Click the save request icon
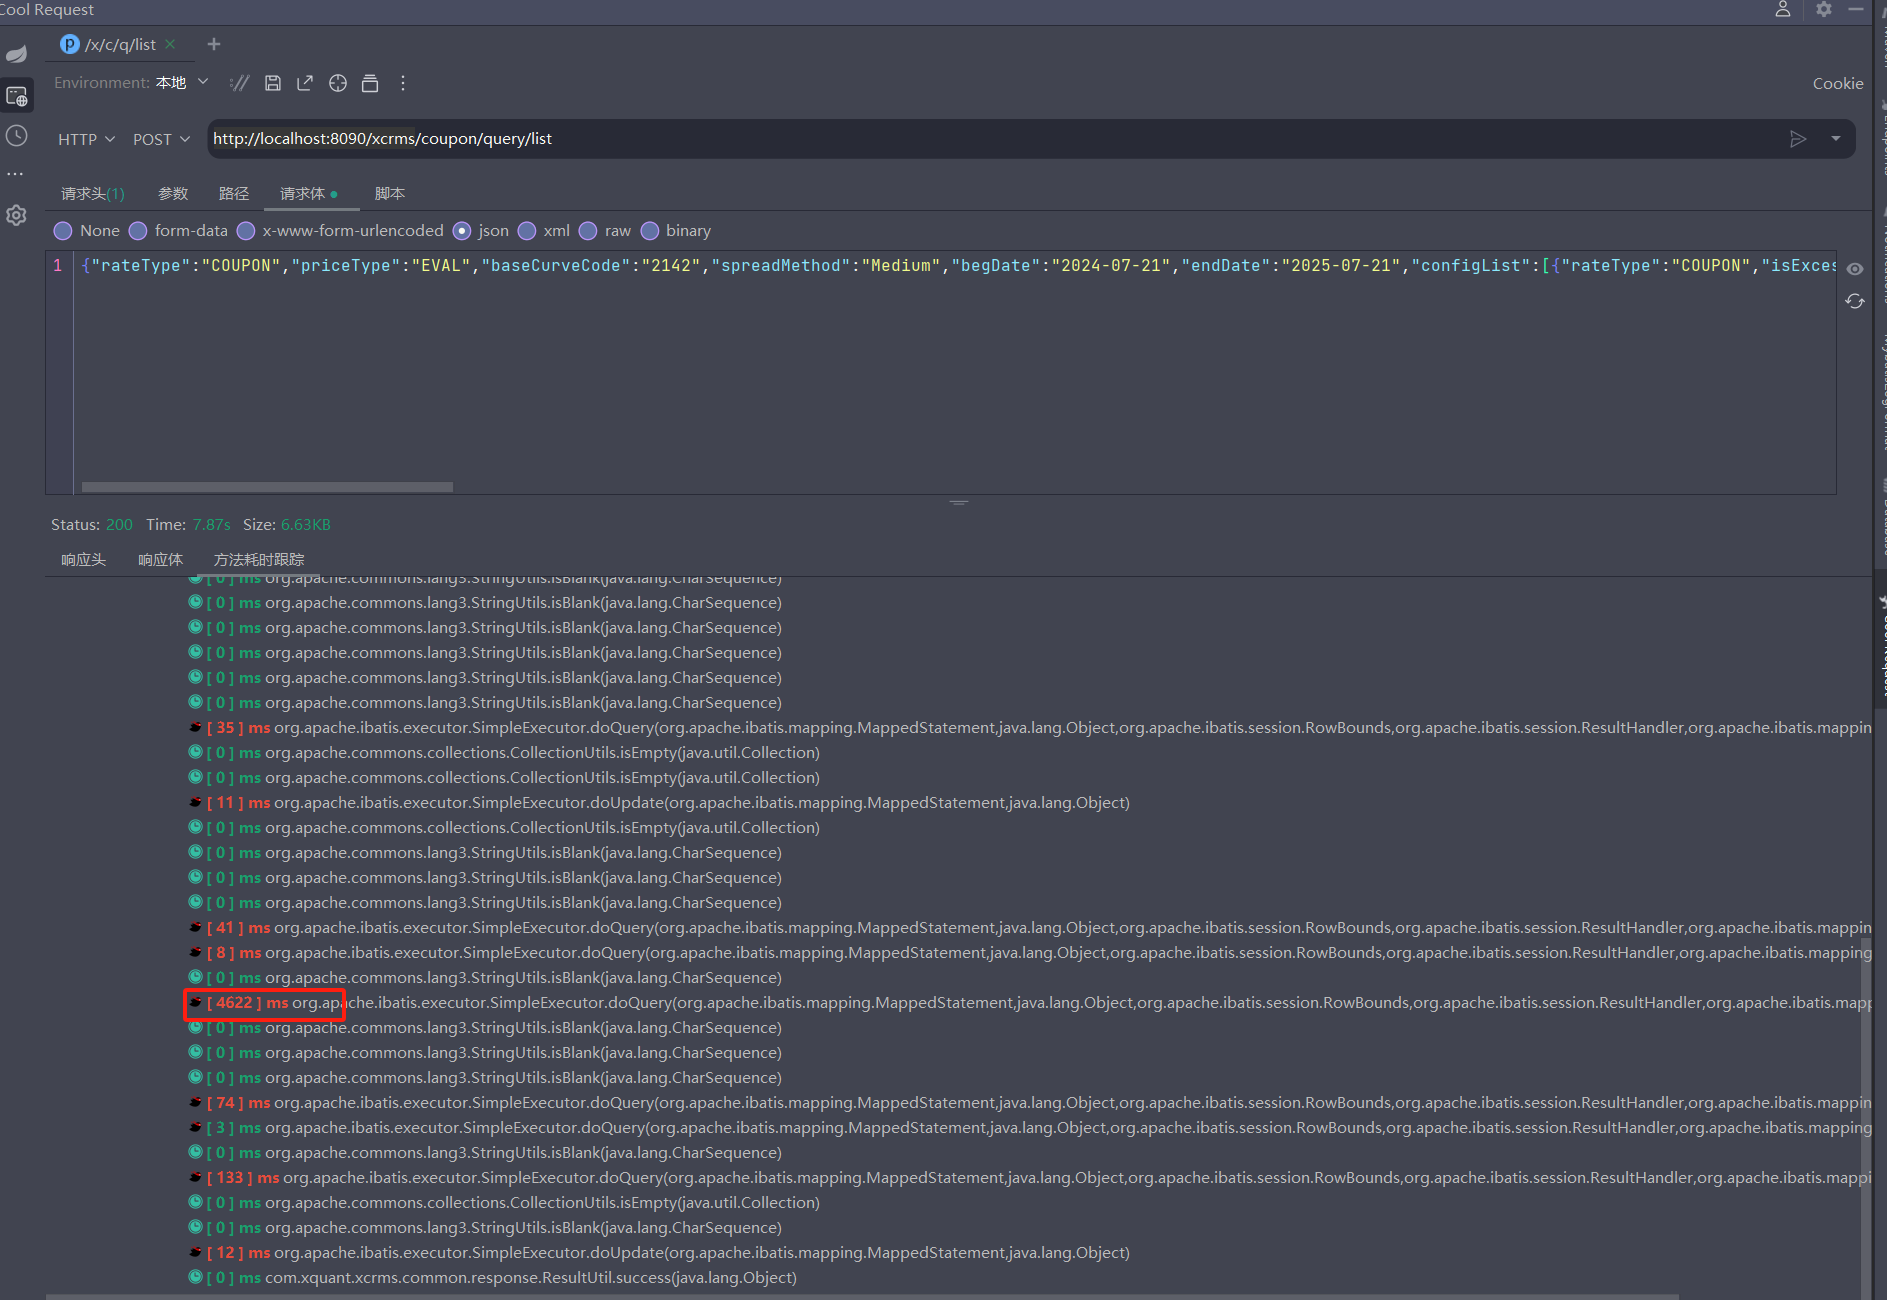 [x=272, y=83]
